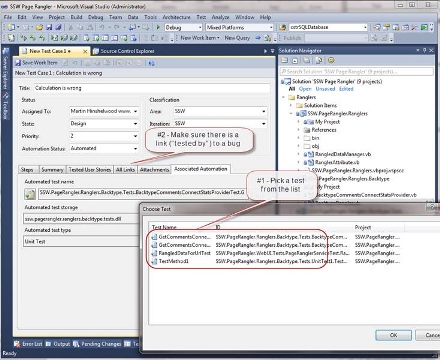Screen dimensions: 440x360
Task: Open the State dropdown showing Design
Action: 135,124
